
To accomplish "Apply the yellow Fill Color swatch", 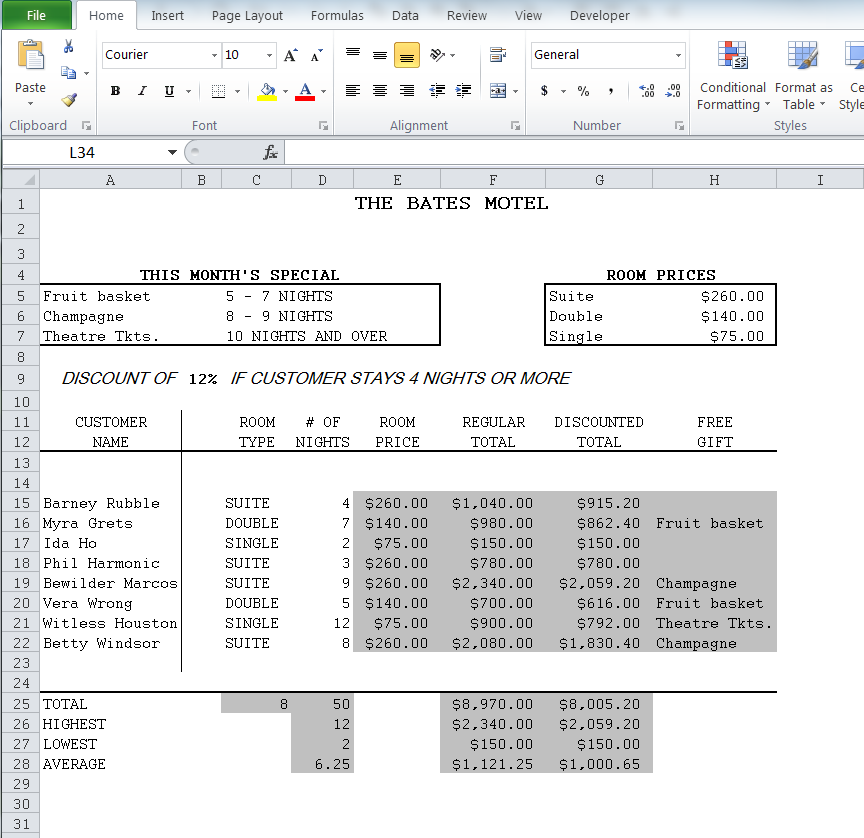I will 267,92.
